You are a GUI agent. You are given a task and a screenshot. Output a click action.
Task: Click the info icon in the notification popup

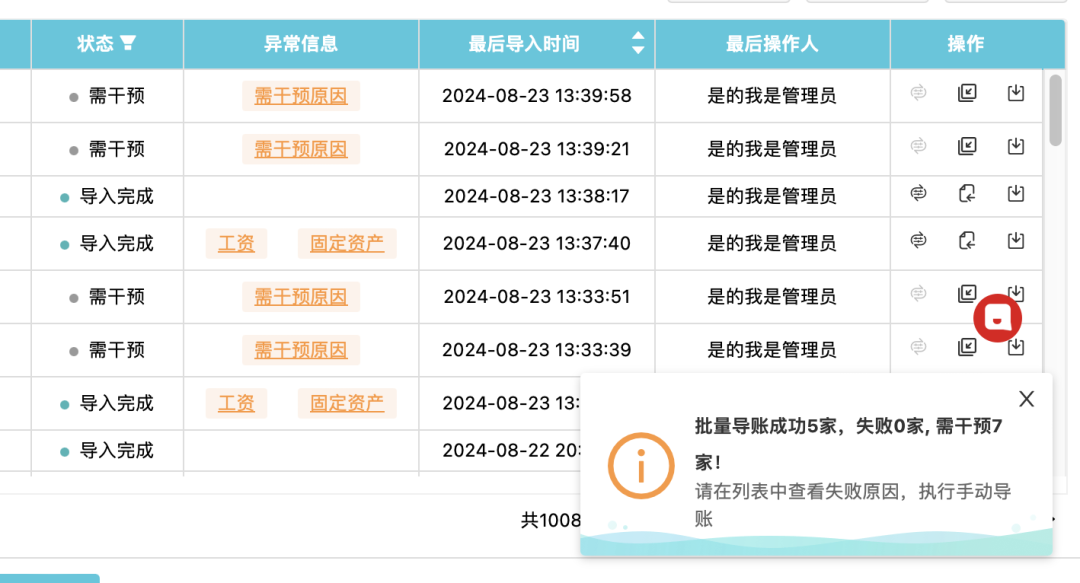click(640, 466)
